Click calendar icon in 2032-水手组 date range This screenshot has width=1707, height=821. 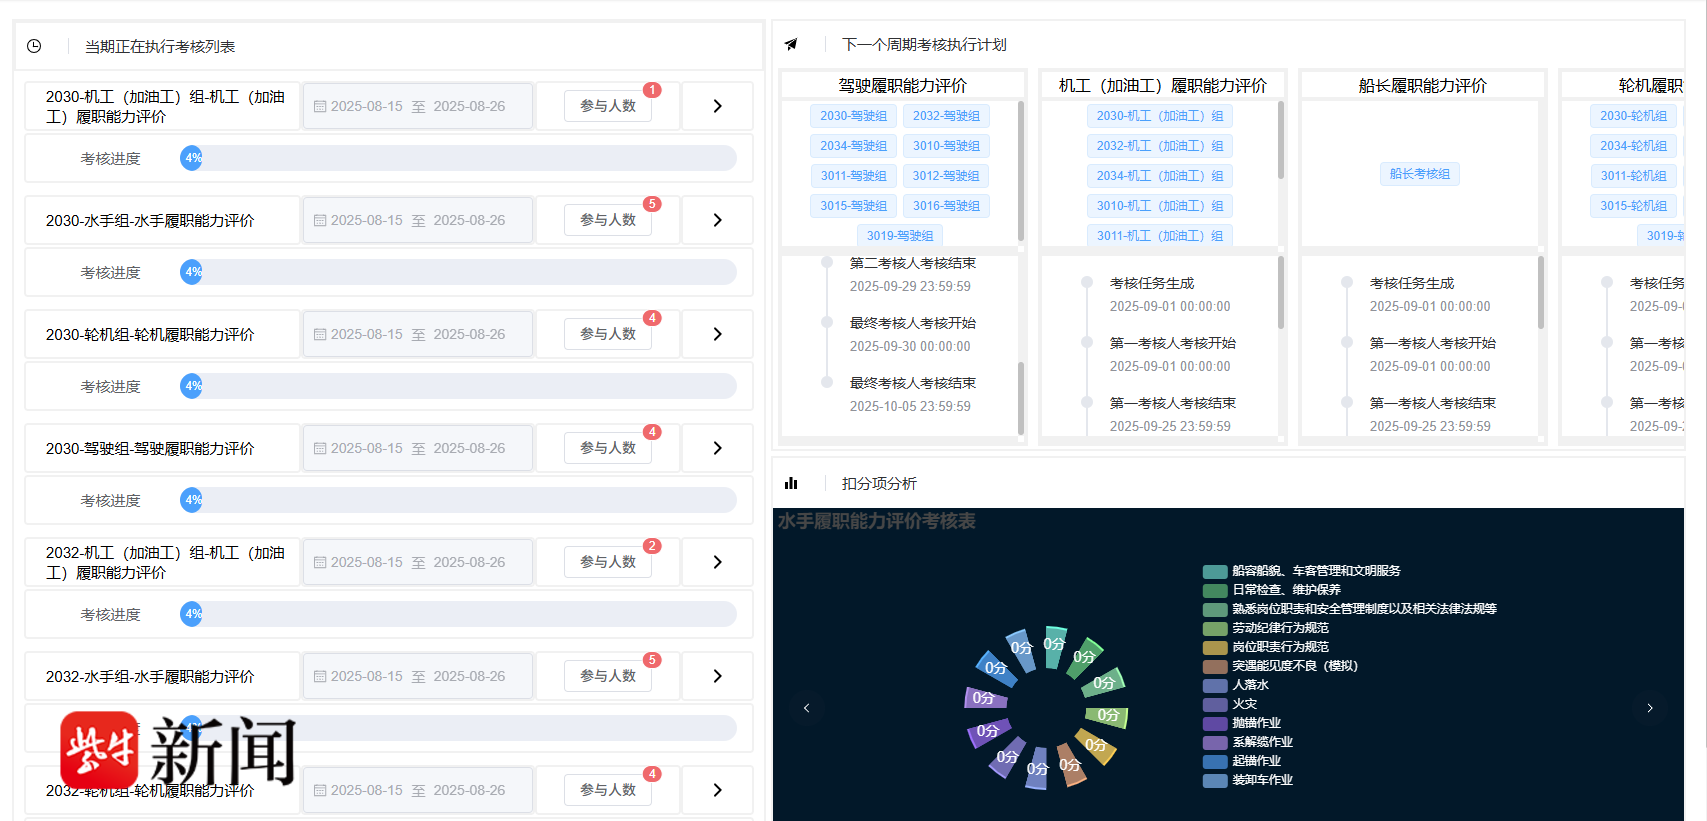click(x=320, y=676)
